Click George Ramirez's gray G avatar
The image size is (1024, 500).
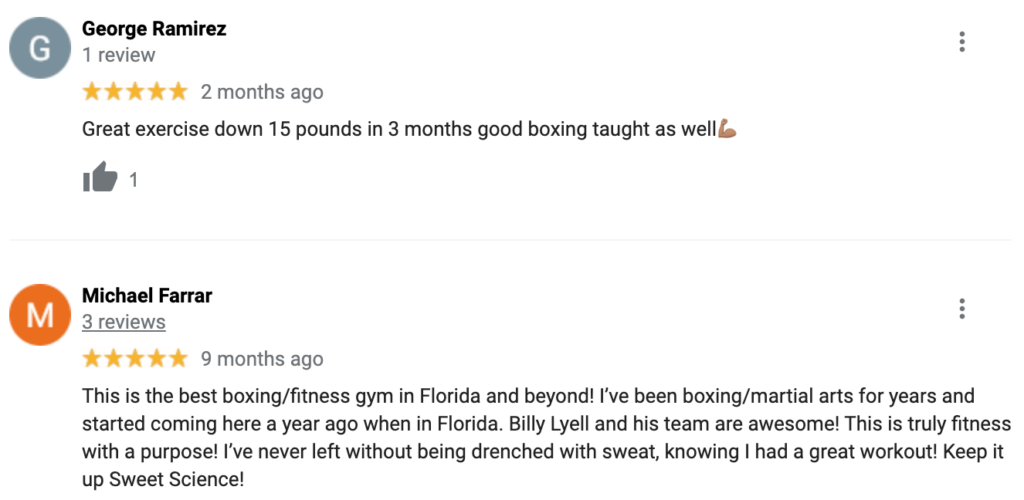pyautogui.click(x=40, y=48)
